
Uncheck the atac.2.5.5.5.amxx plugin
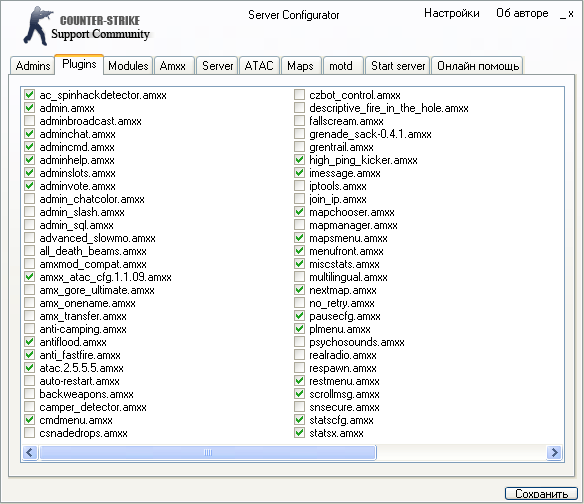click(x=29, y=368)
